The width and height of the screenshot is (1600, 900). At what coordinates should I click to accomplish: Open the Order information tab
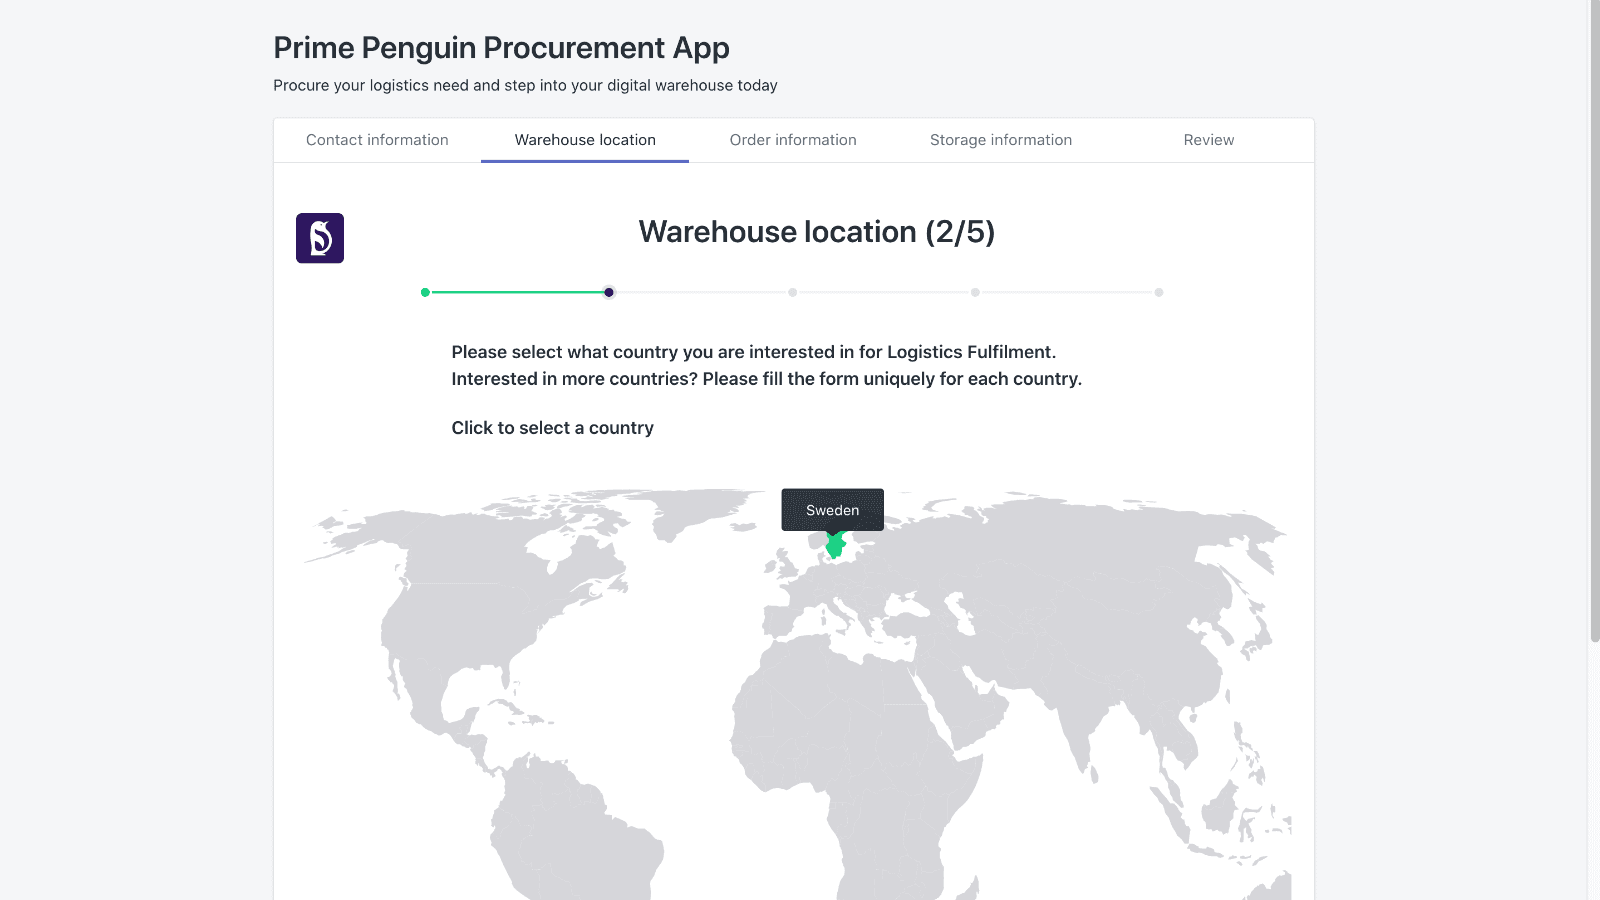point(793,140)
